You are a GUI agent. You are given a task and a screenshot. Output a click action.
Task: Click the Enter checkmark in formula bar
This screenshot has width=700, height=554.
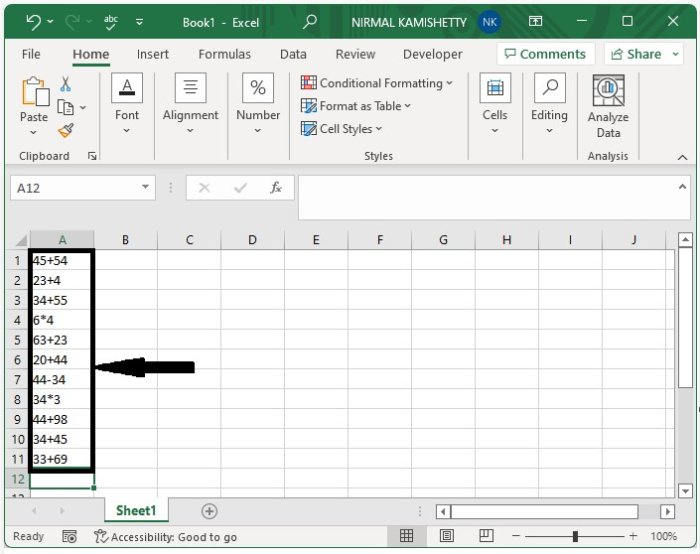point(240,188)
